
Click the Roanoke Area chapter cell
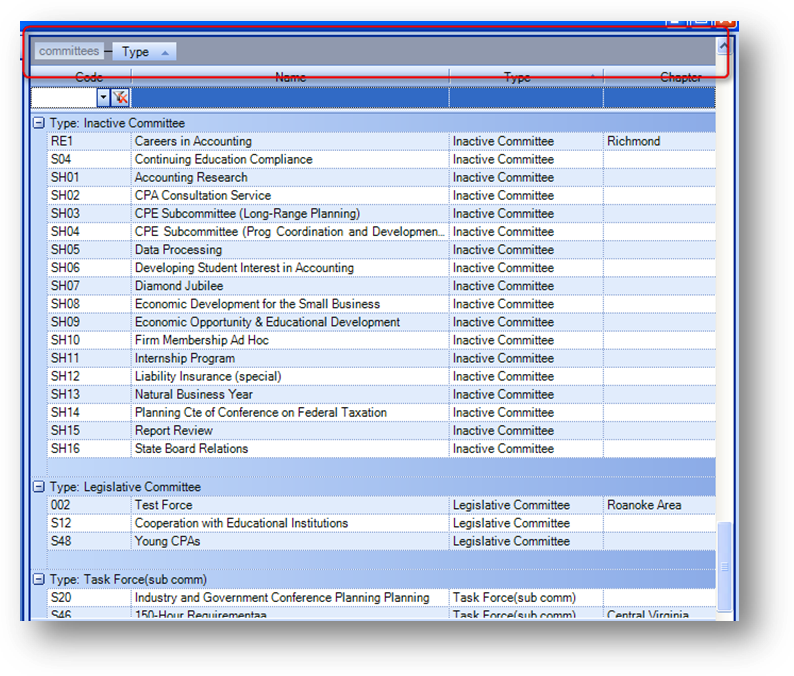[659, 504]
